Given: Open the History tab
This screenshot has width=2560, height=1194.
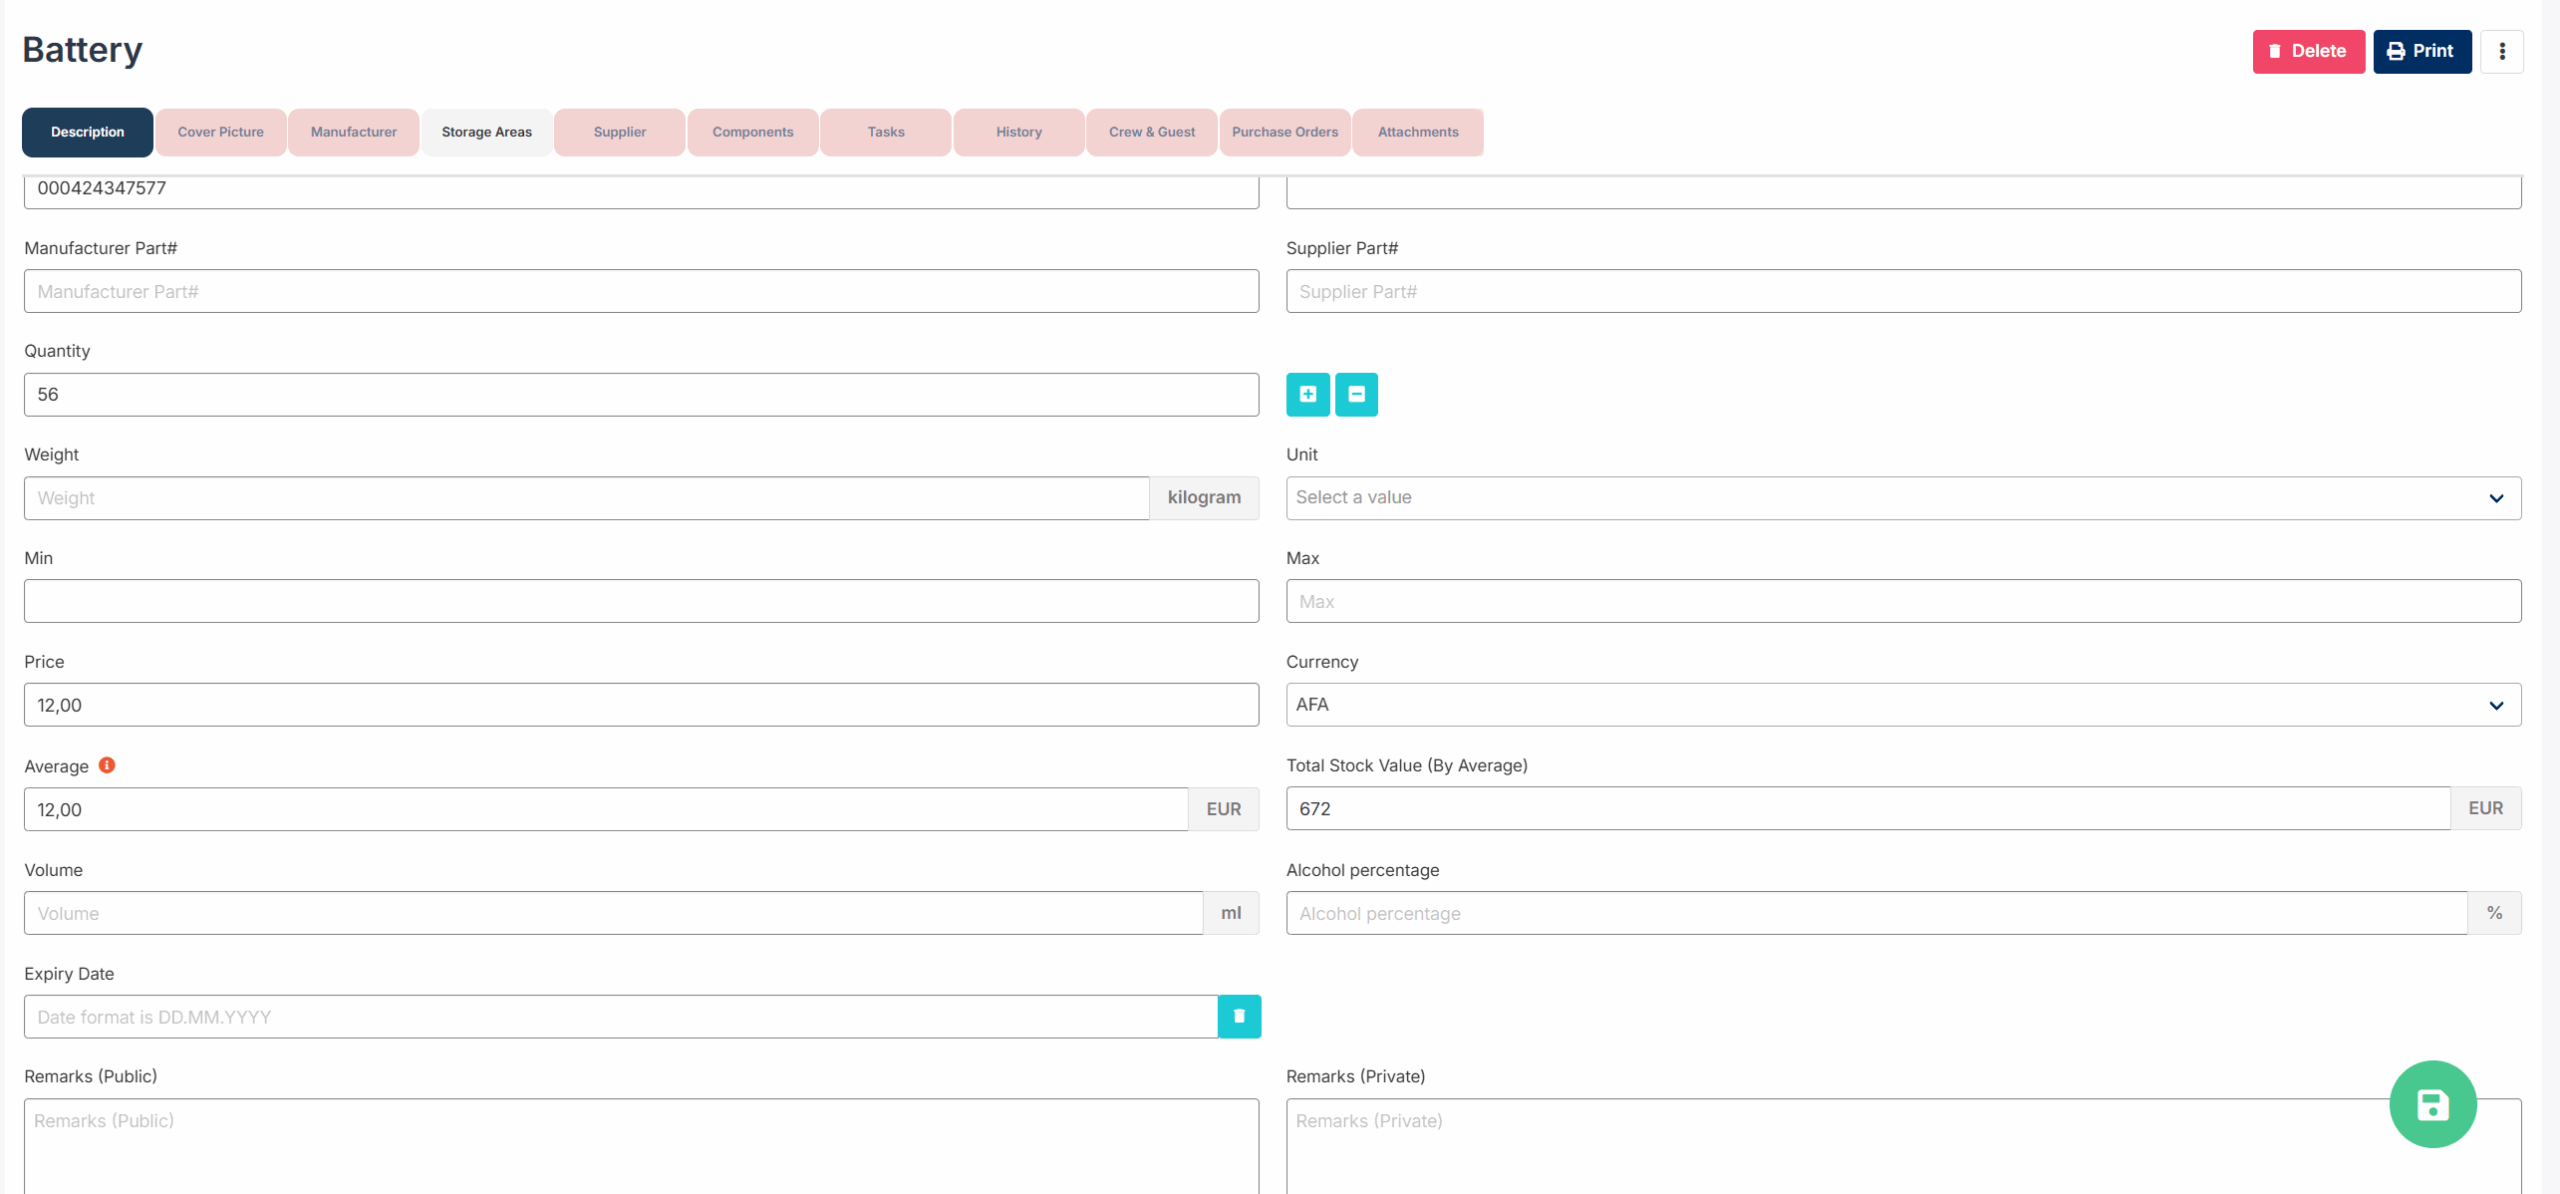Looking at the screenshot, I should pos(1019,132).
